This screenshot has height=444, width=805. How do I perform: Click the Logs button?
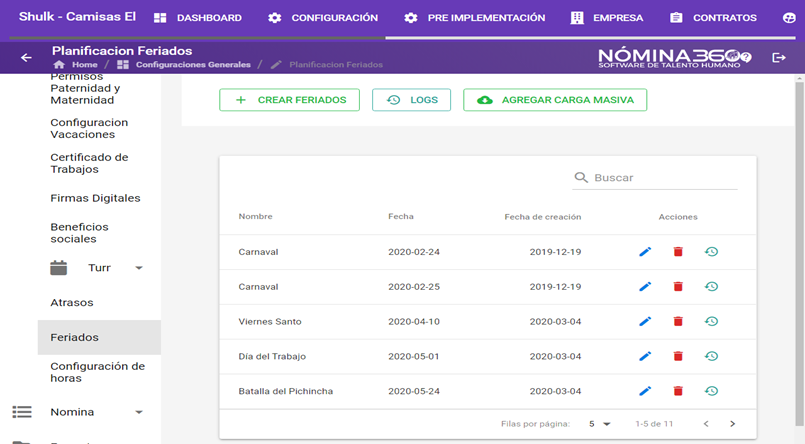(x=411, y=100)
